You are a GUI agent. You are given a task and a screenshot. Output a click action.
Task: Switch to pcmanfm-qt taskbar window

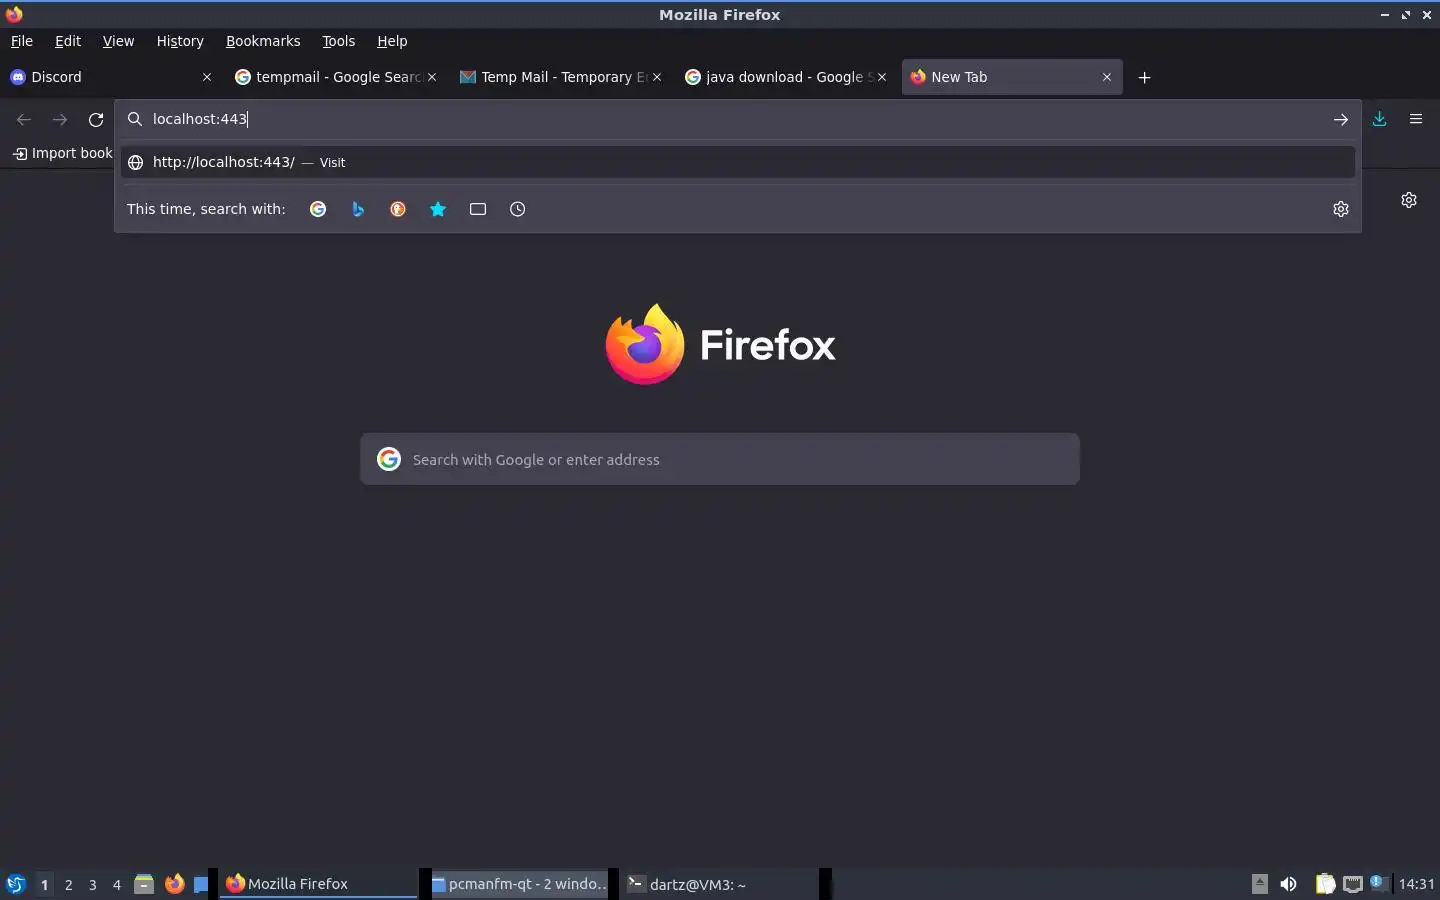pos(520,884)
